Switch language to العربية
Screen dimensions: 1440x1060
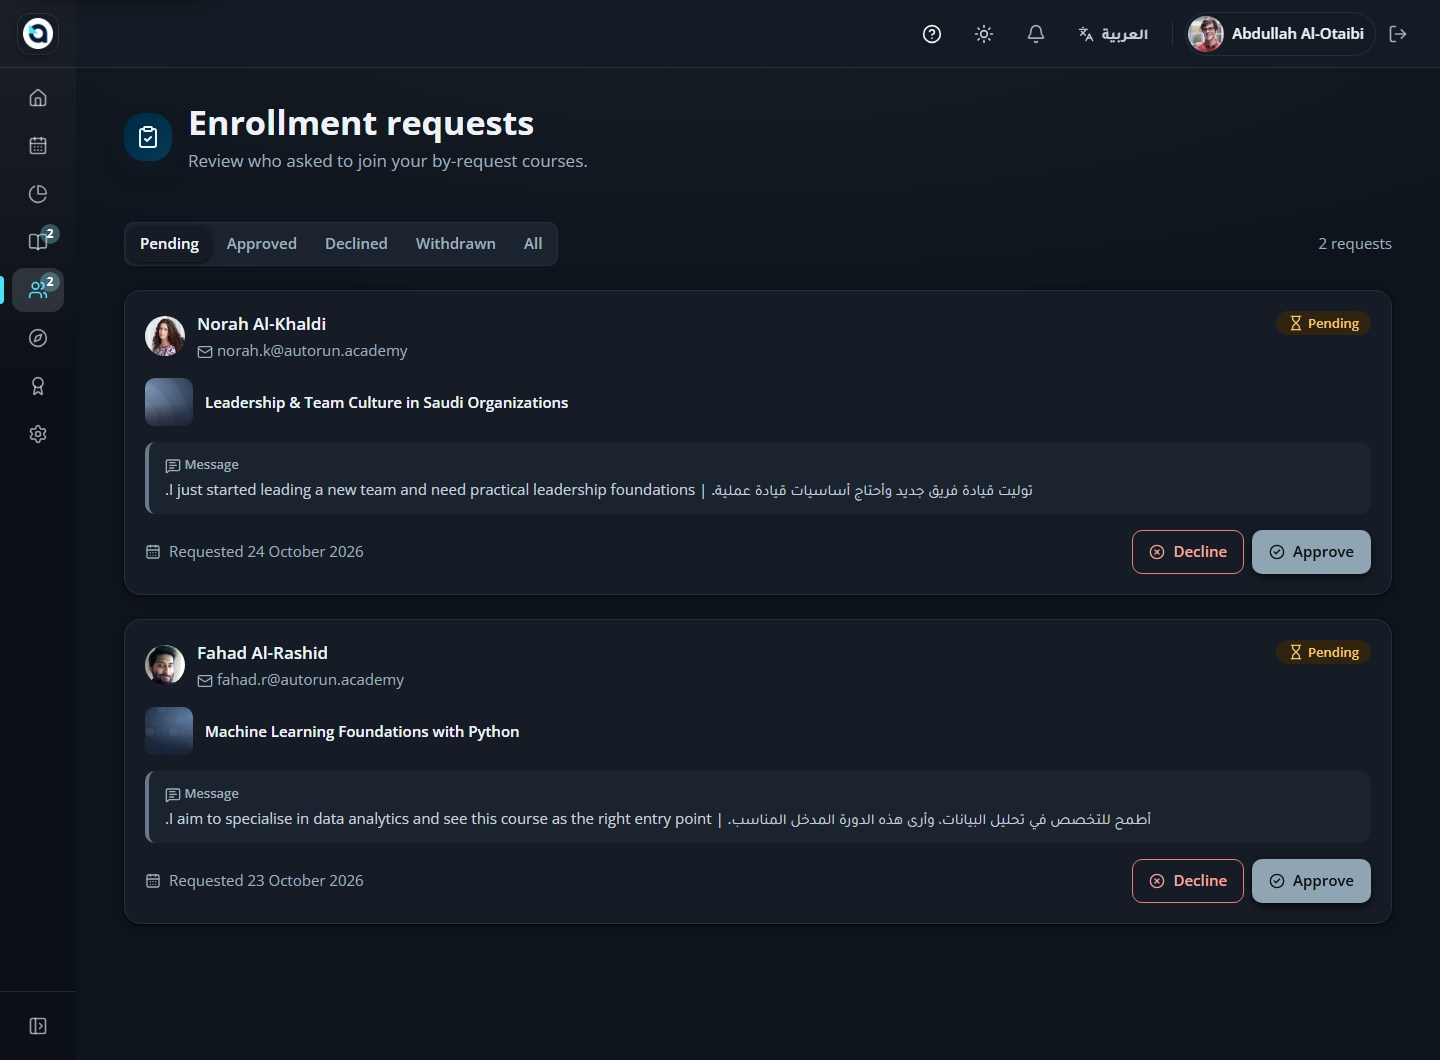(x=1113, y=34)
